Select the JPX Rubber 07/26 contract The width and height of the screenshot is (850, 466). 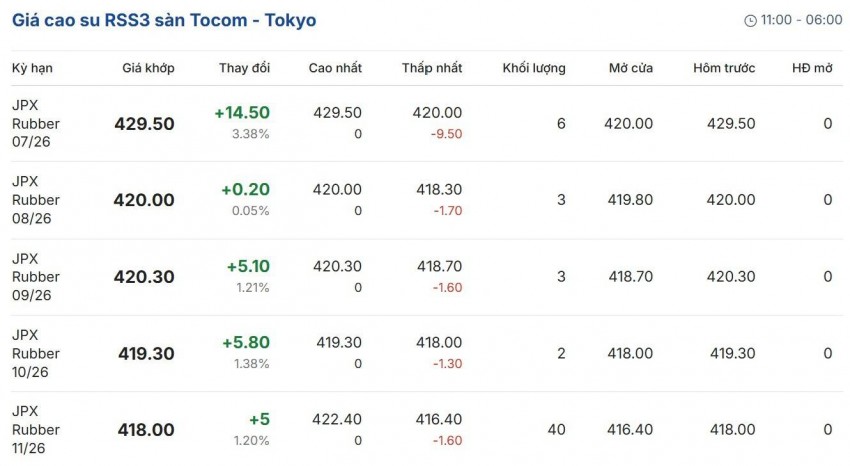(x=36, y=124)
